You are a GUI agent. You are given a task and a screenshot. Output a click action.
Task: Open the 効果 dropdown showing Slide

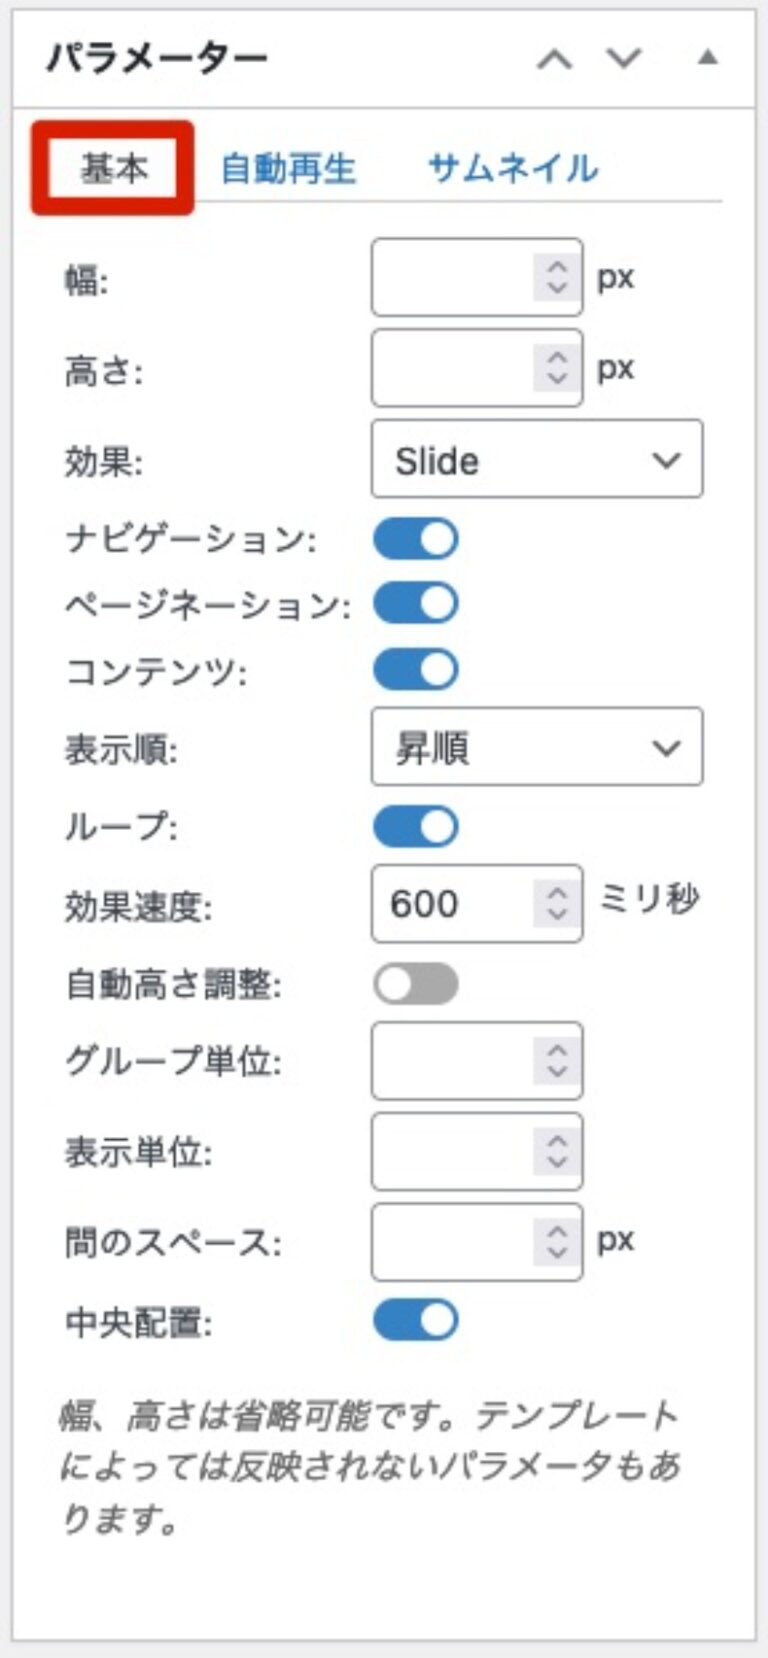coord(536,460)
